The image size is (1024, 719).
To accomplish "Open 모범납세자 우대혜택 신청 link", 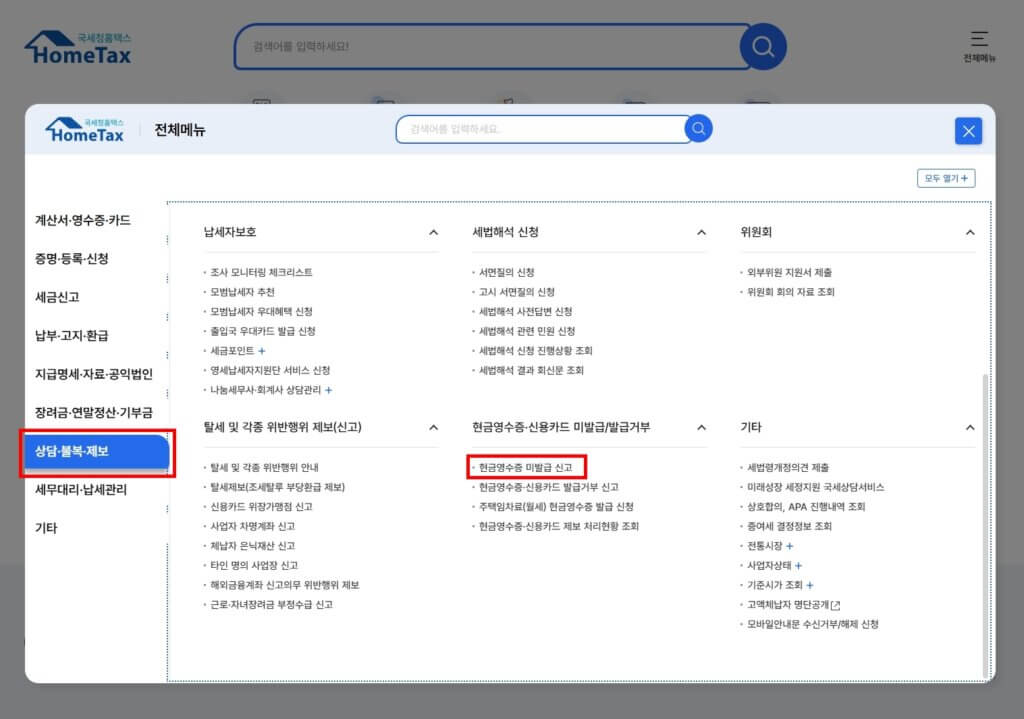I will click(x=261, y=312).
